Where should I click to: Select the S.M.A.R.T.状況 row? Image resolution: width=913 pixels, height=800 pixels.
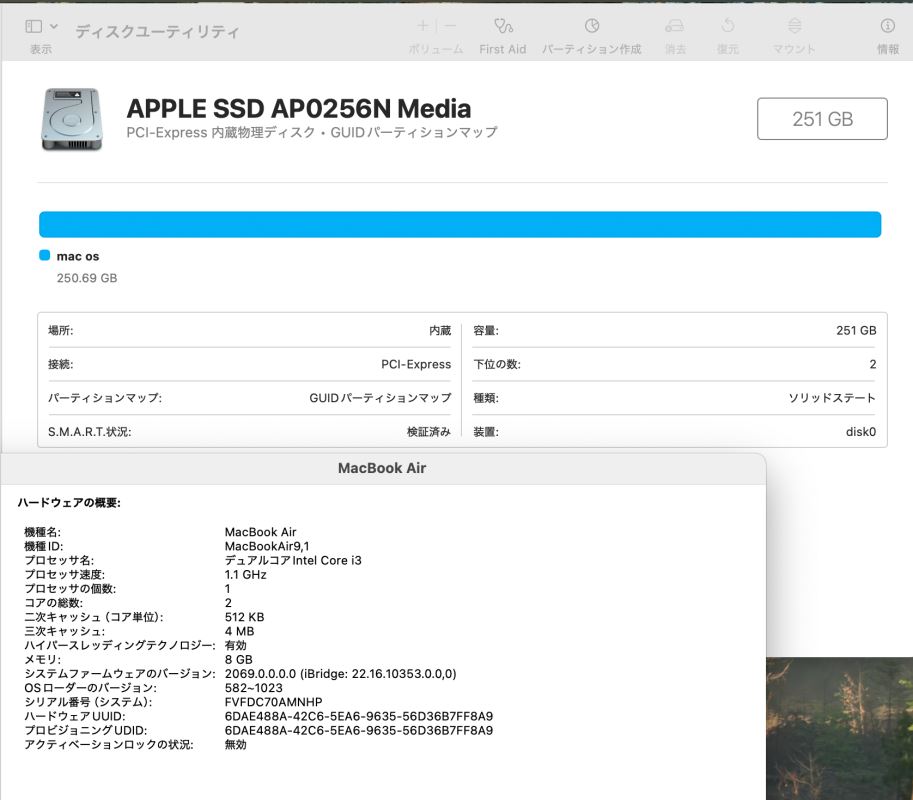tap(249, 432)
